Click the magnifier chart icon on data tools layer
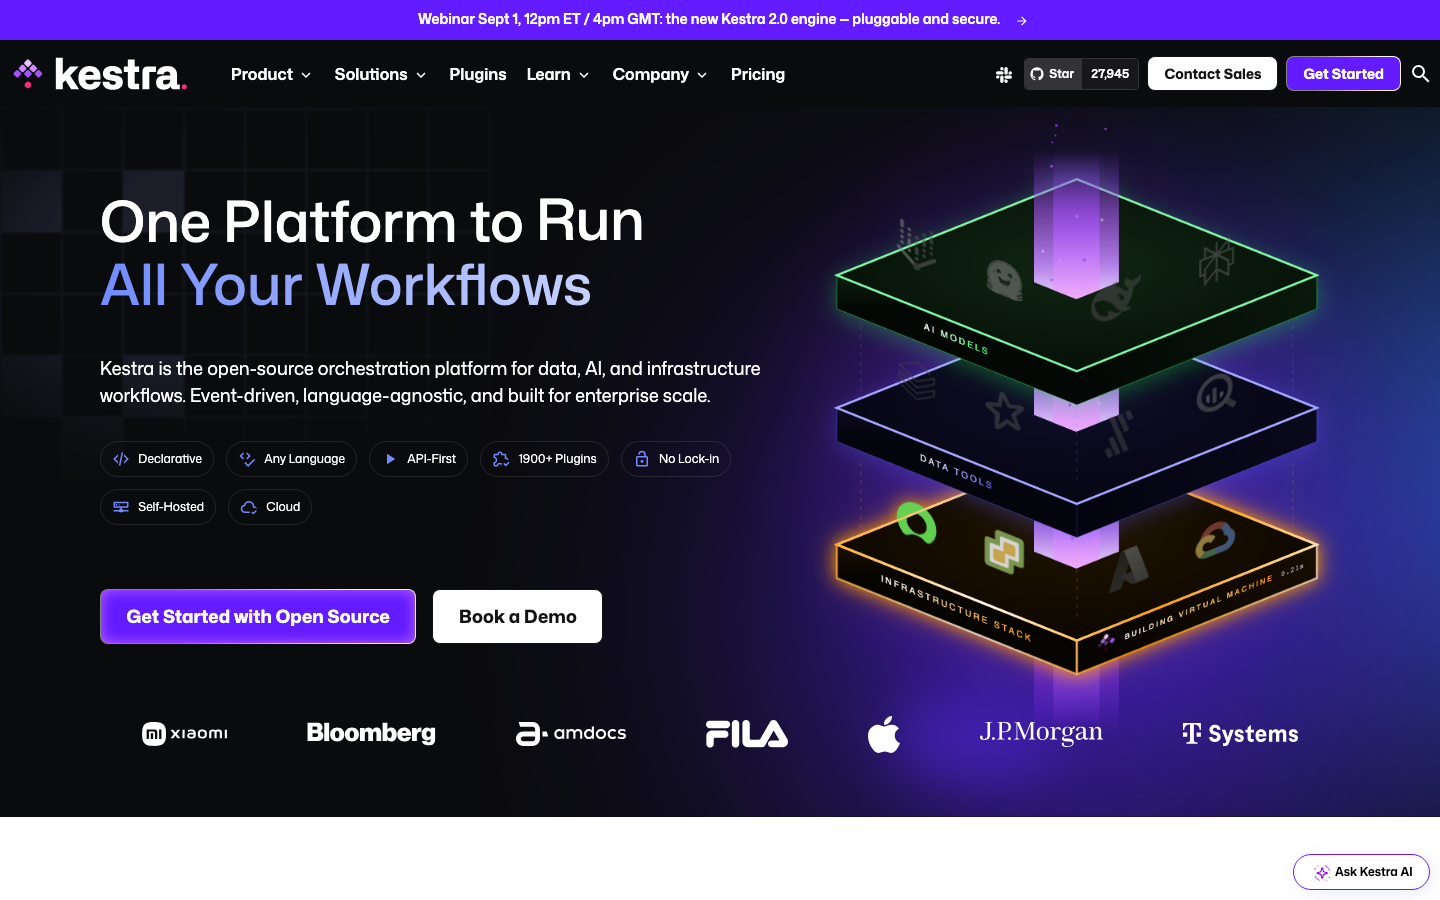The image size is (1440, 900). point(1215,393)
